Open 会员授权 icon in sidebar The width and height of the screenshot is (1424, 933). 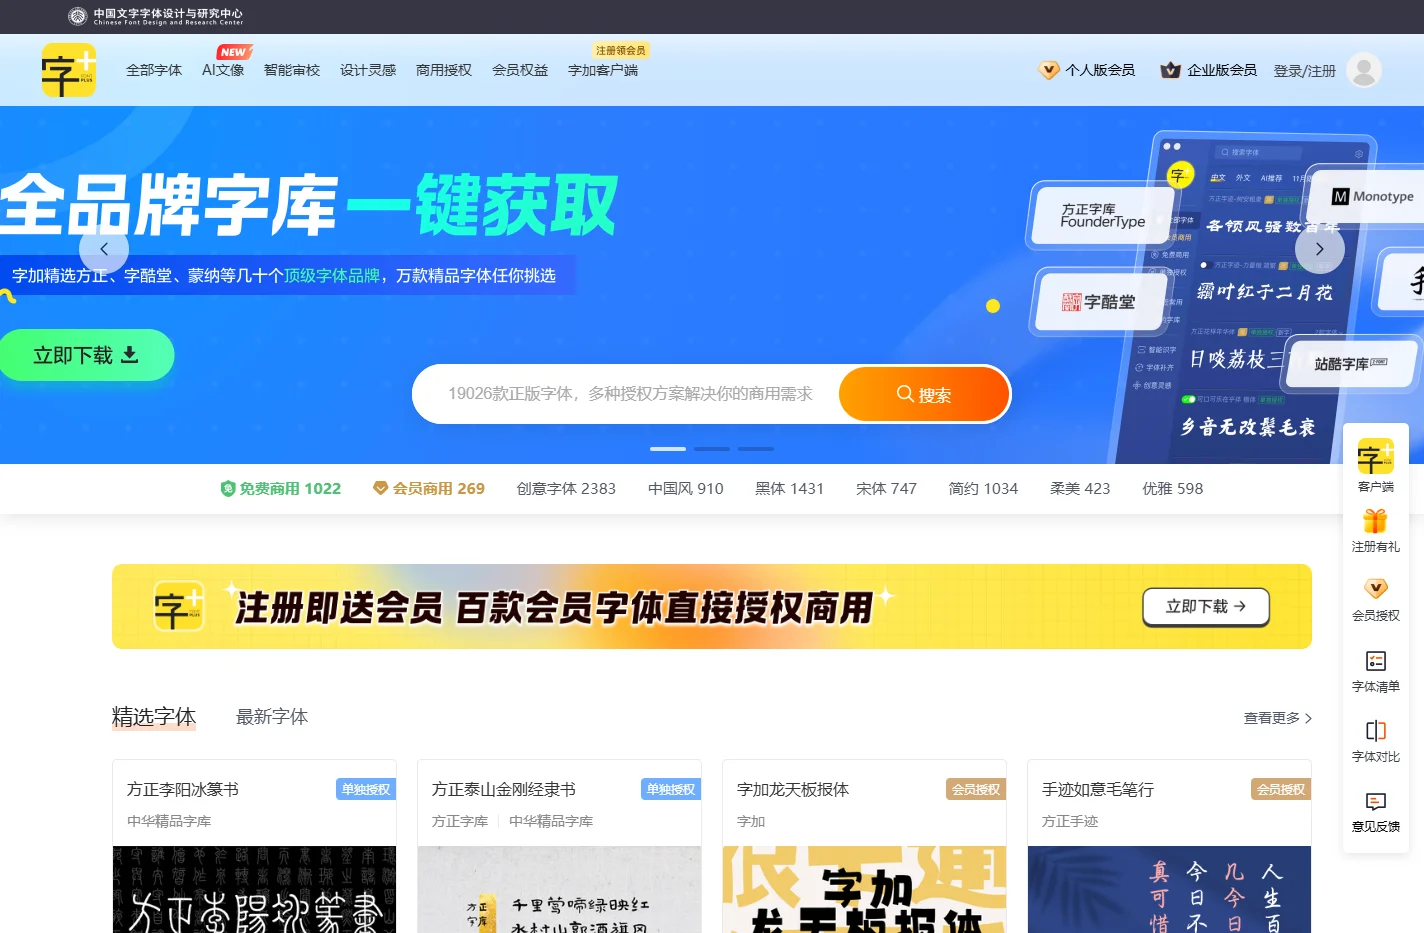point(1376,589)
